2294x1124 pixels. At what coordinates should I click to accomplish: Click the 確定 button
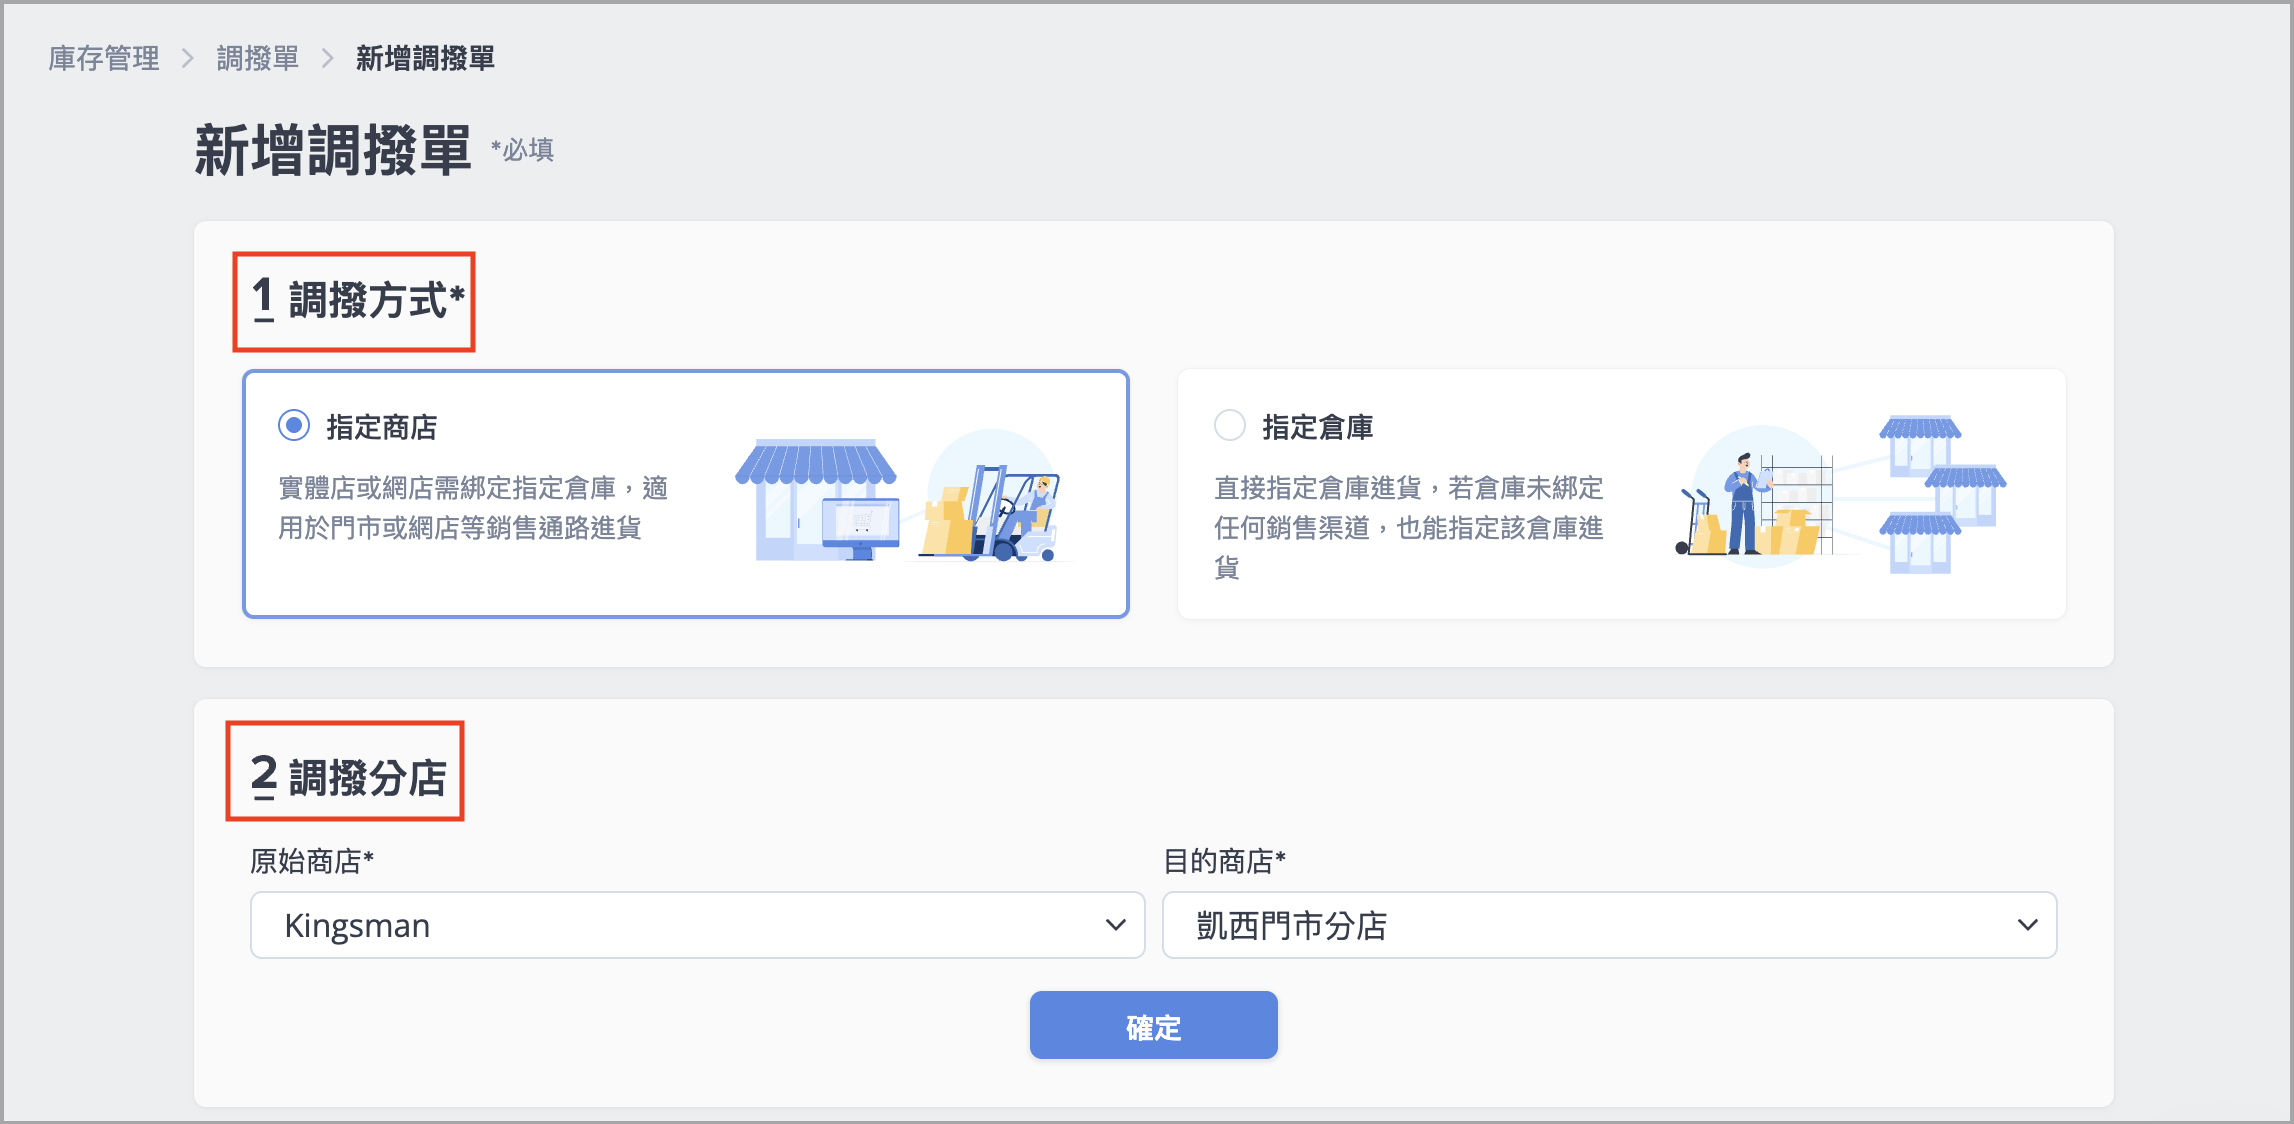[1153, 1025]
